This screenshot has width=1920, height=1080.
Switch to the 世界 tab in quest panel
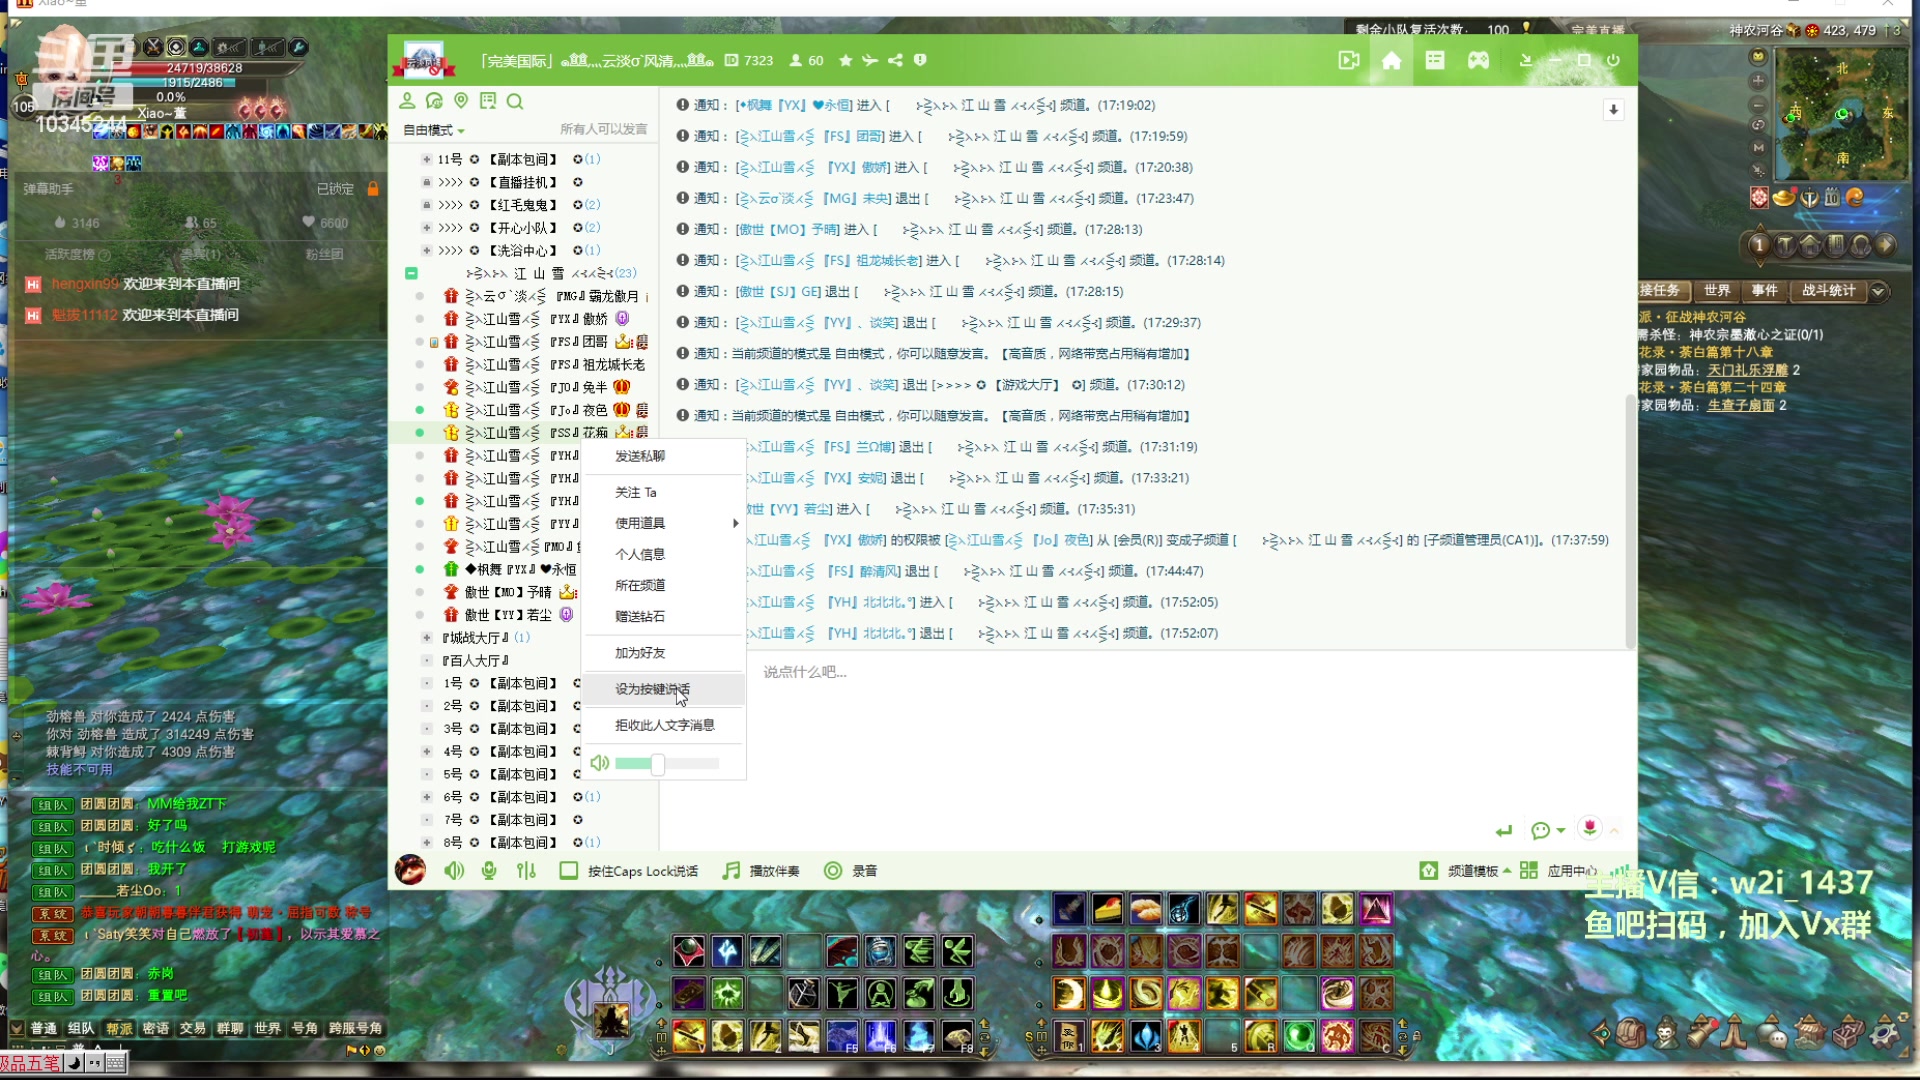click(1717, 291)
